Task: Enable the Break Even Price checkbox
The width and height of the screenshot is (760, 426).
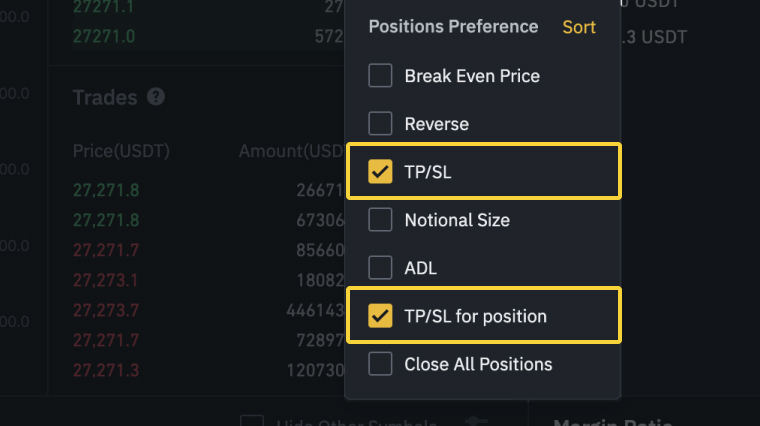Action: [380, 76]
